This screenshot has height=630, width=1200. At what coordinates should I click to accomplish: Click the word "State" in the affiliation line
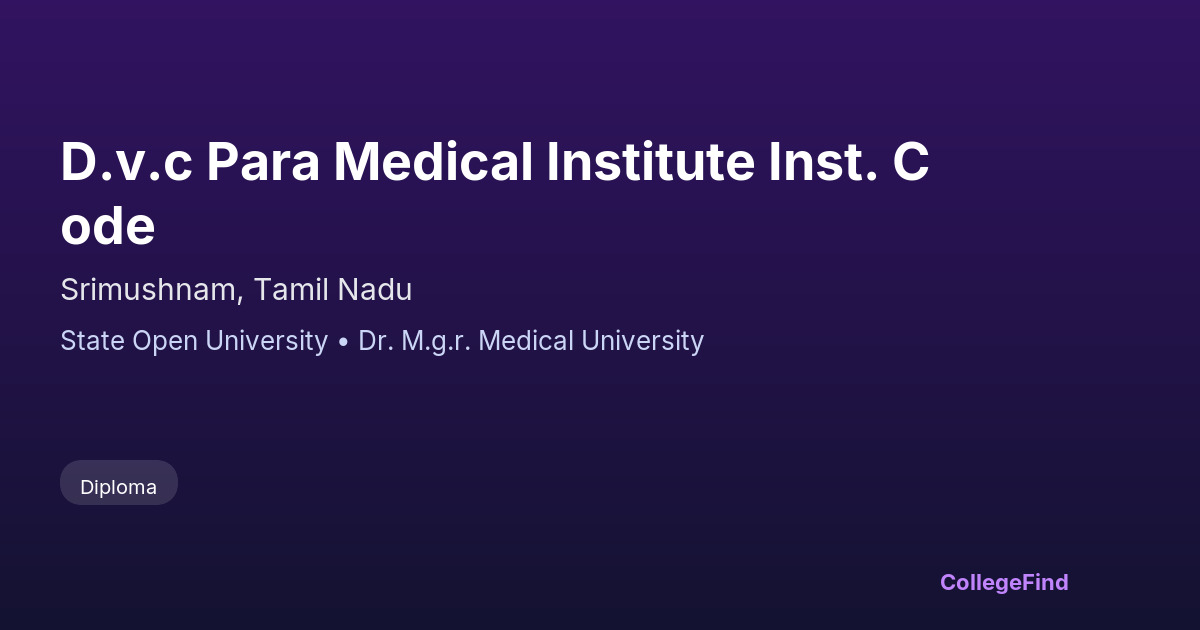click(93, 341)
